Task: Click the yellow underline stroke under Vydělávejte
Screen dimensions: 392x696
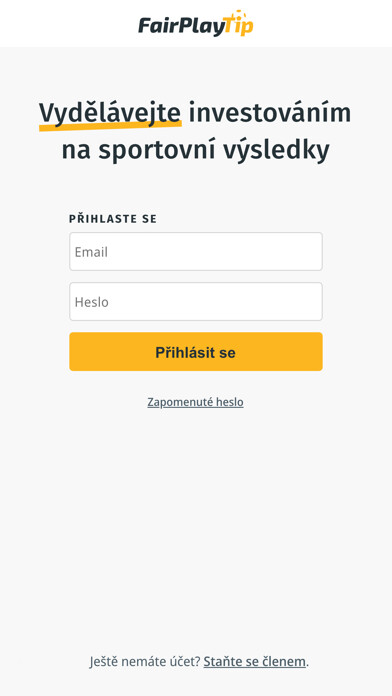Action: (x=110, y=126)
